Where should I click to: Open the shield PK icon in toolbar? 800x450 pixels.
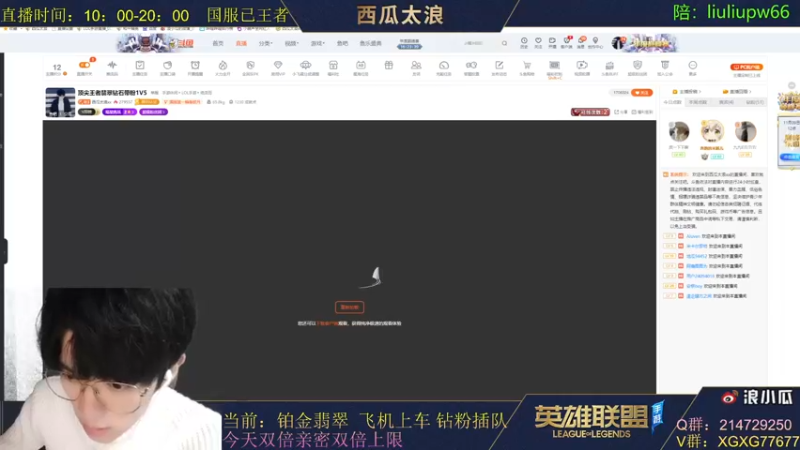pyautogui.click(x=250, y=65)
